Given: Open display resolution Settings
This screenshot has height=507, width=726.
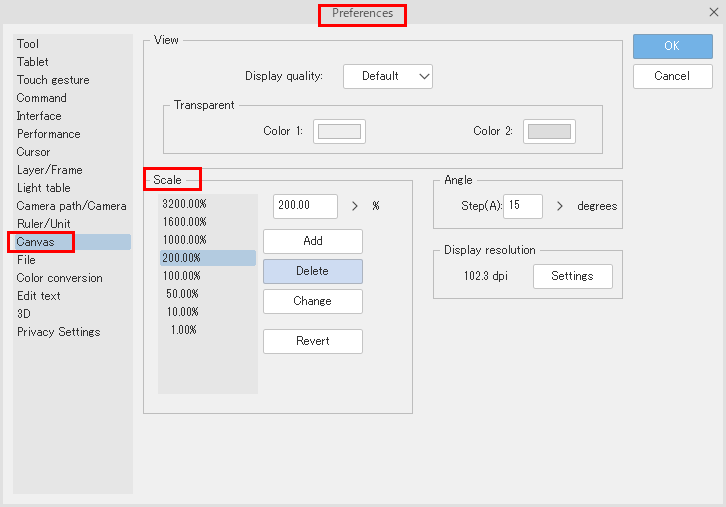Looking at the screenshot, I should [x=572, y=276].
